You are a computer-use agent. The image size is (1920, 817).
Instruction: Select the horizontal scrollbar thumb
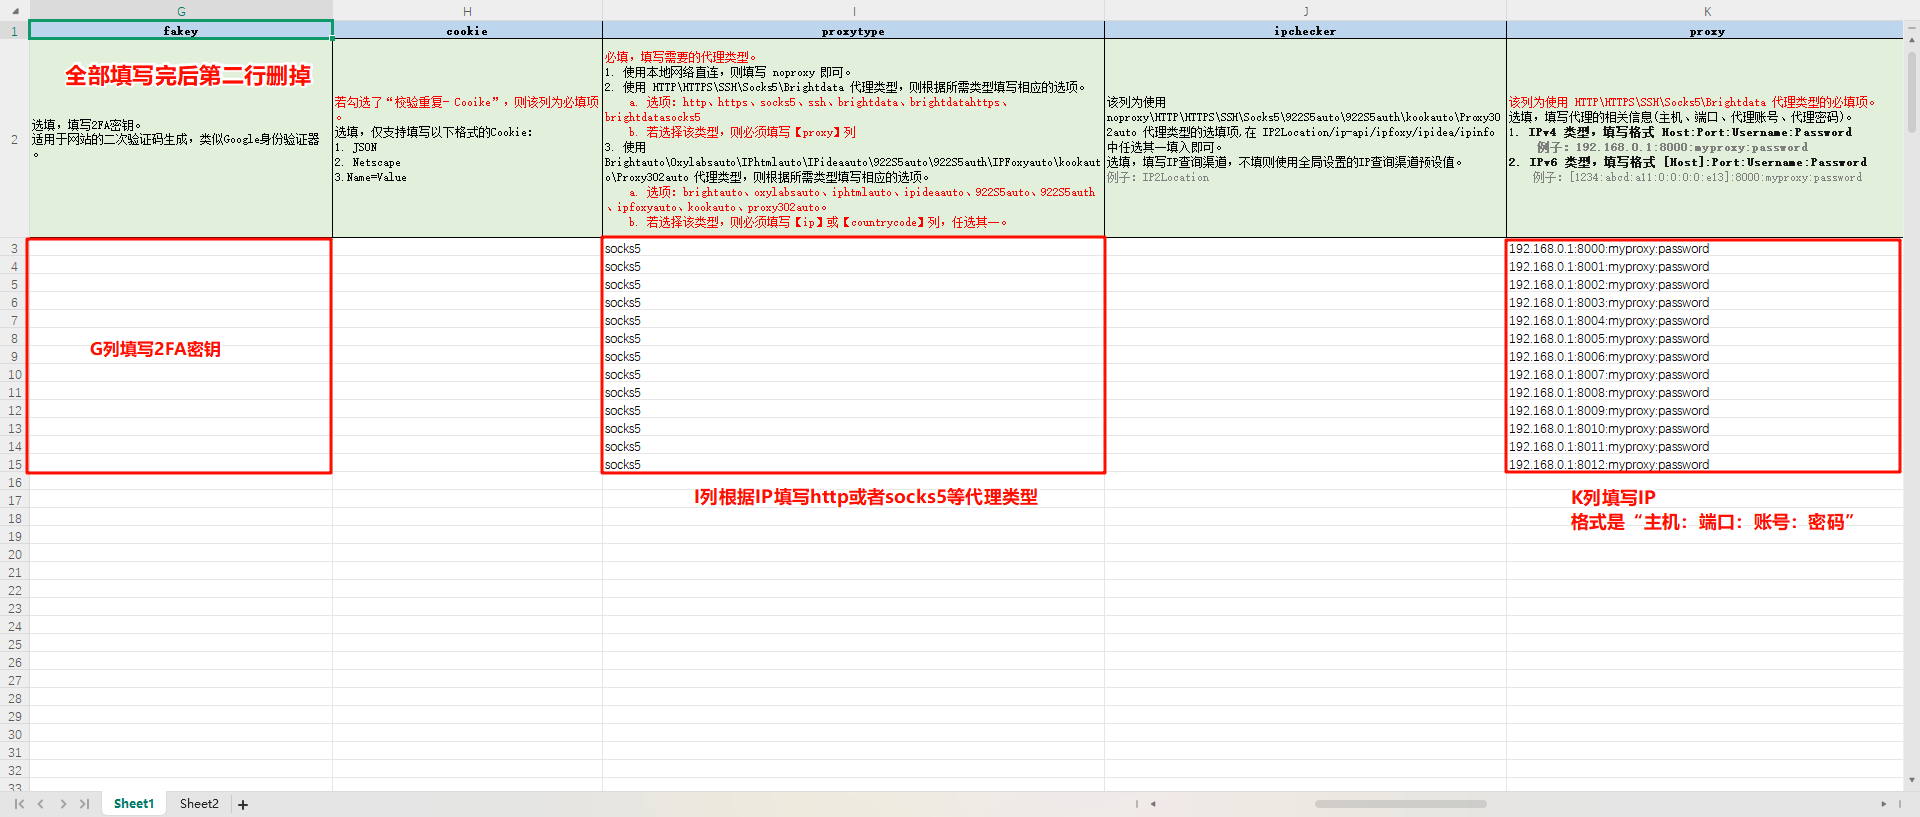(x=1400, y=804)
